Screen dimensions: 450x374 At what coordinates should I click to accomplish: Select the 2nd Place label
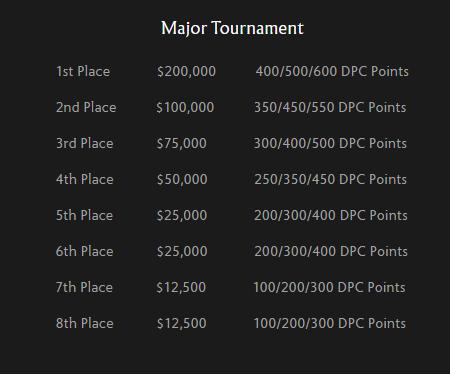tap(86, 107)
